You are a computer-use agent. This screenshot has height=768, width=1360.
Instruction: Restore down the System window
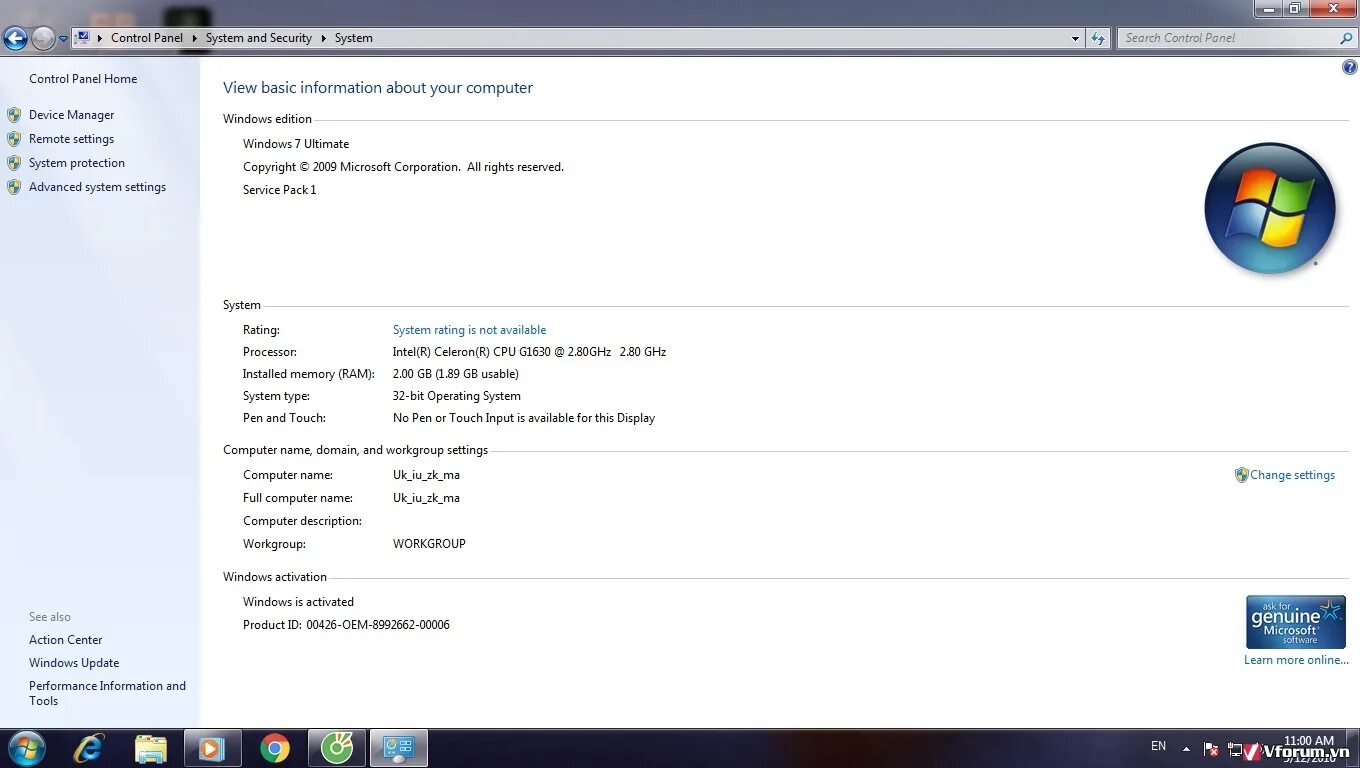click(x=1295, y=9)
